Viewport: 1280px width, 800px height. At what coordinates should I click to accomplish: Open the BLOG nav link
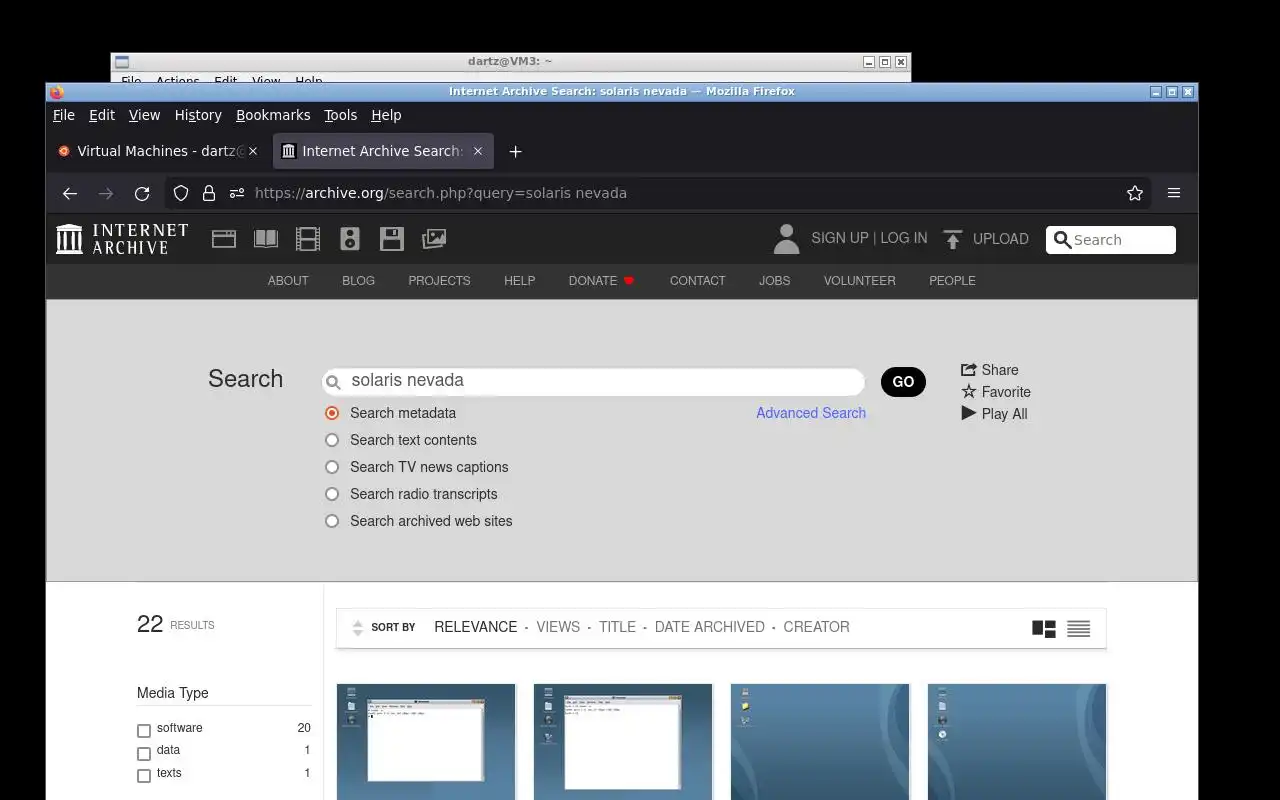pyautogui.click(x=358, y=281)
